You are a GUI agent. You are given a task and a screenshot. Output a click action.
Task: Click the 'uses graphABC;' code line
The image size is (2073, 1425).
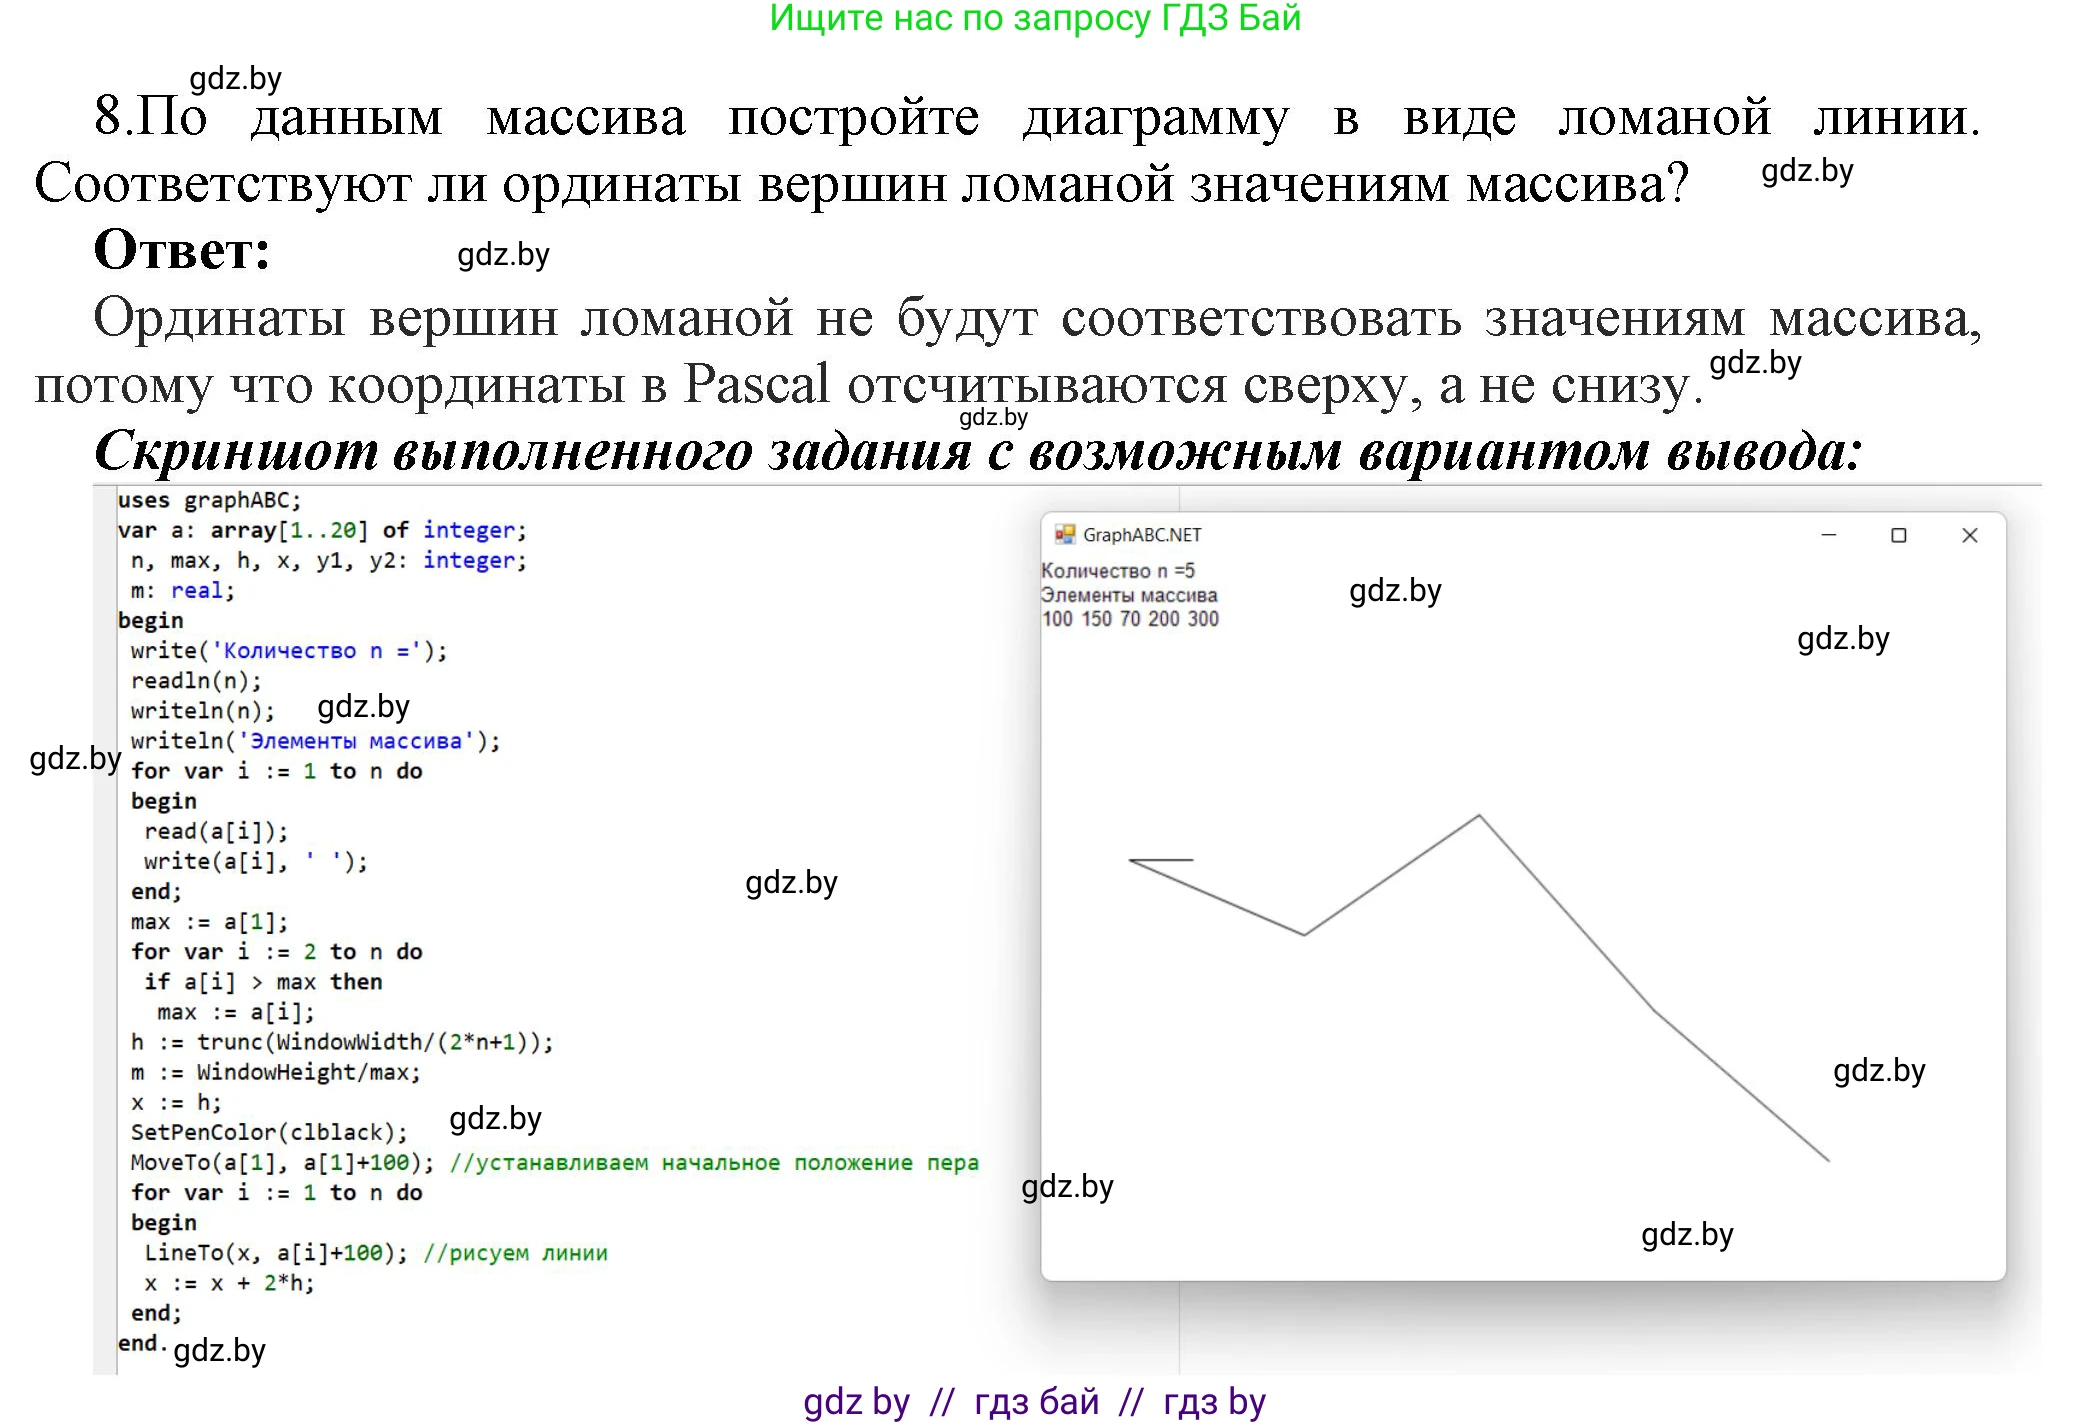[x=211, y=500]
